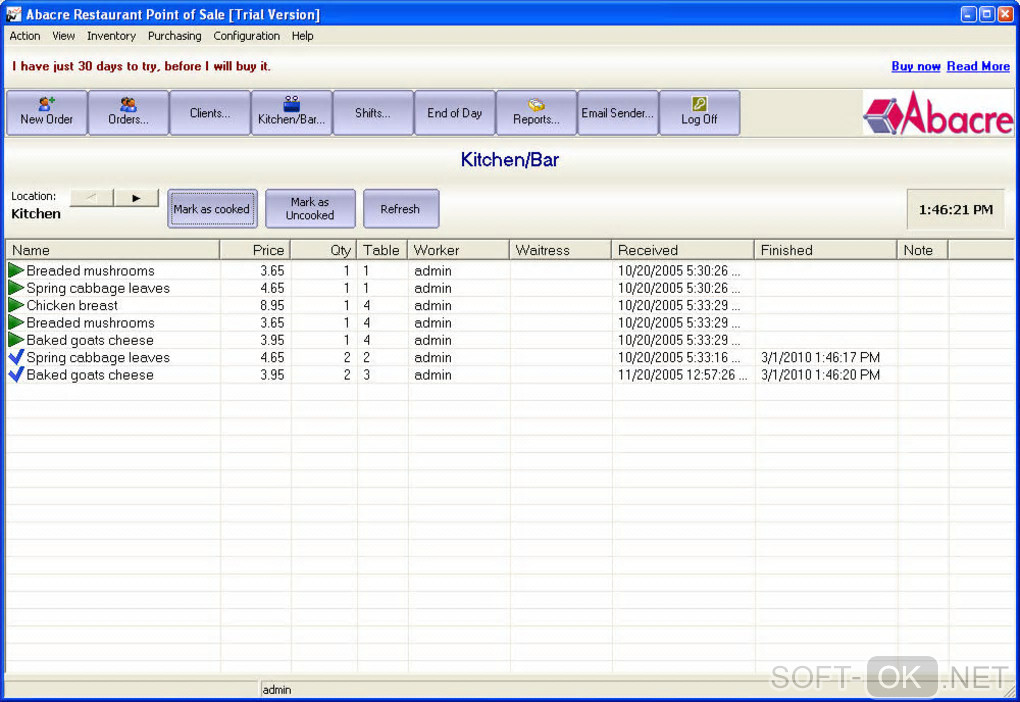The height and width of the screenshot is (702, 1020).
Task: Click the trial message about 30 days
Action: point(141,66)
